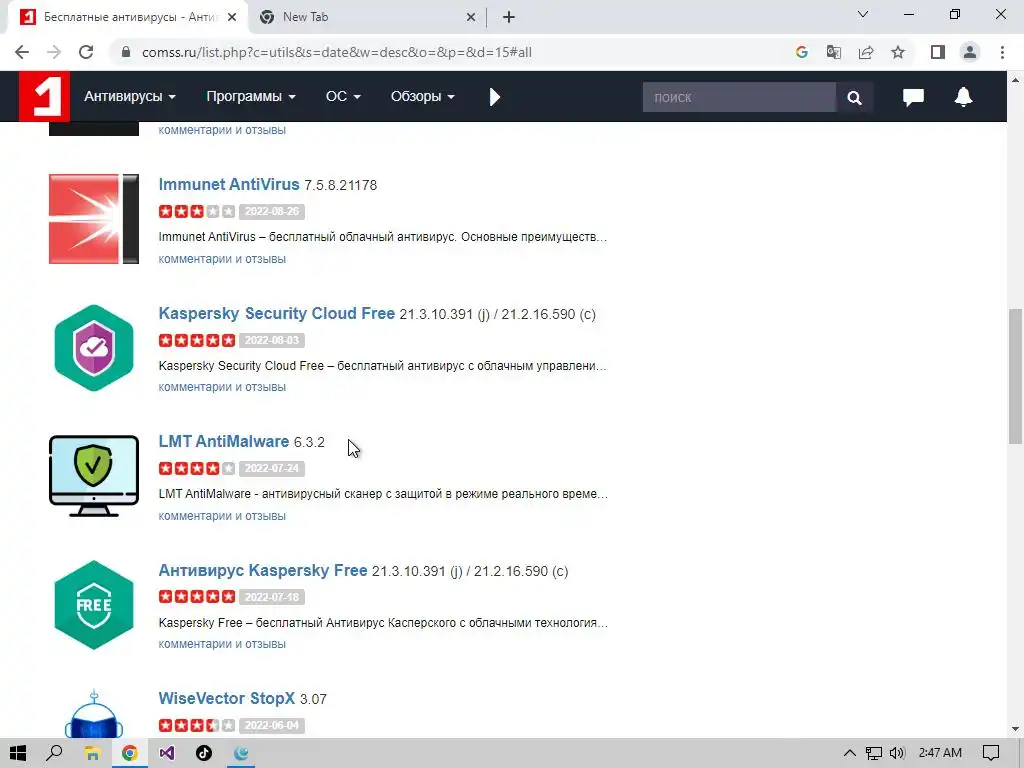Viewport: 1024px width, 768px height.
Task: Click the red Comss site logo
Action: click(x=44, y=97)
